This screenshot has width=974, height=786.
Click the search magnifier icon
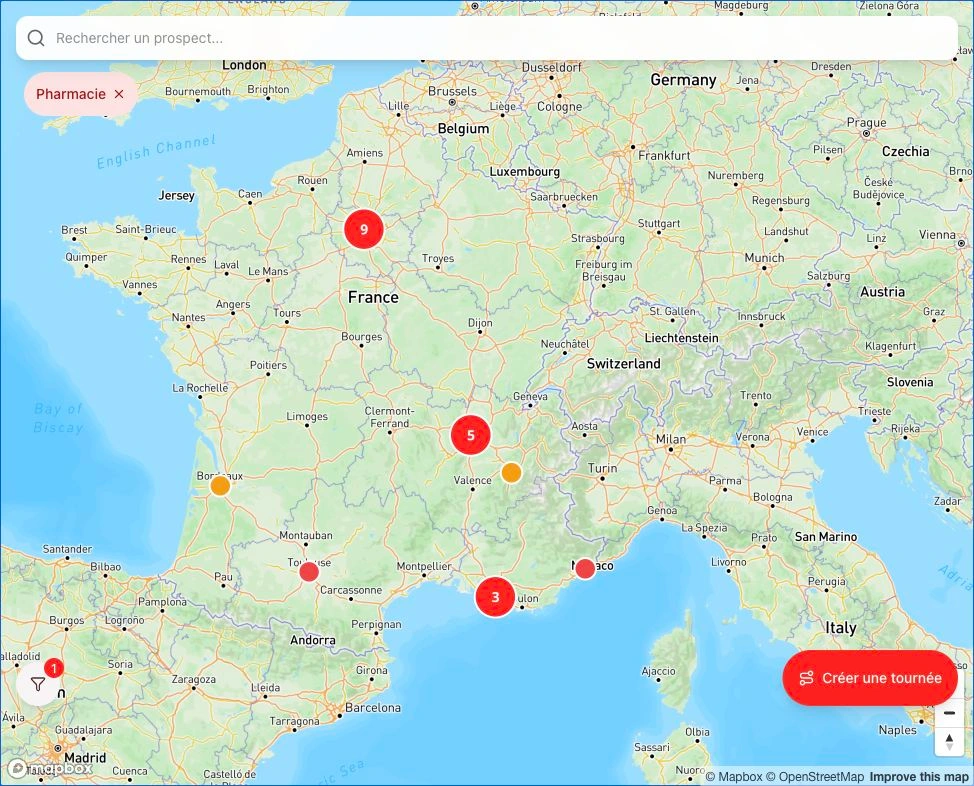(36, 38)
